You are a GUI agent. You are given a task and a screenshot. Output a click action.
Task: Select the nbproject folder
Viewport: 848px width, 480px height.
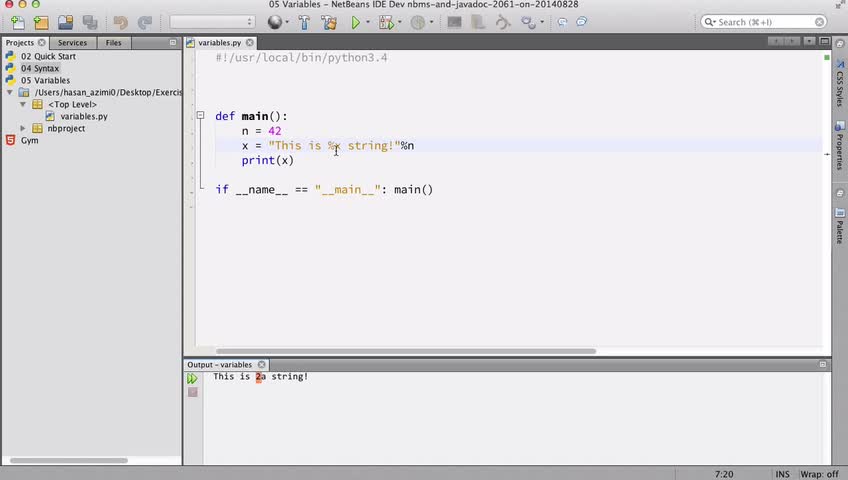[66, 129]
